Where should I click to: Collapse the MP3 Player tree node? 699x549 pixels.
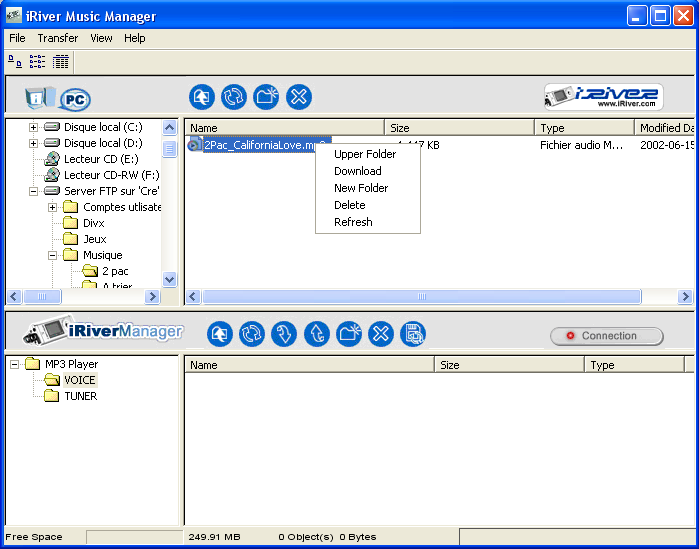(x=14, y=365)
